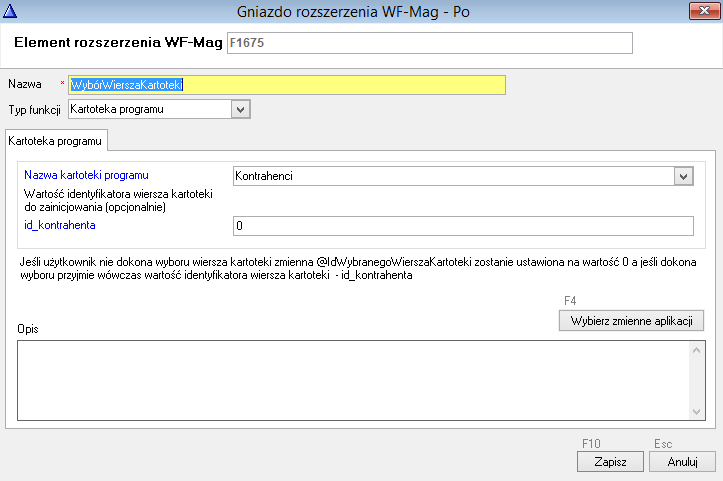
Task: Click the 'Typ funkcji' label
Action: 35,110
